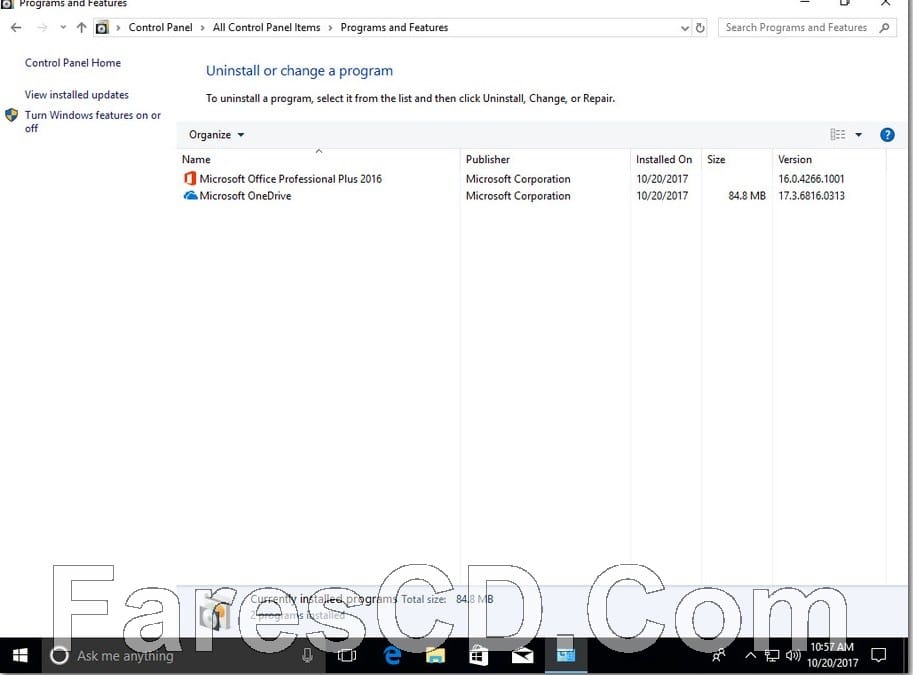Open the Action Center notifications icon

pos(878,656)
